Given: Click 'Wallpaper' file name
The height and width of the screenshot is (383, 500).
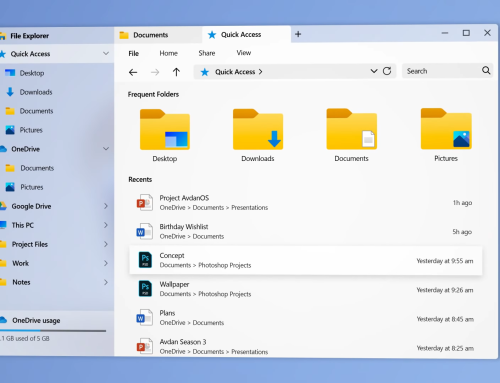Looking at the screenshot, I should [x=174, y=284].
